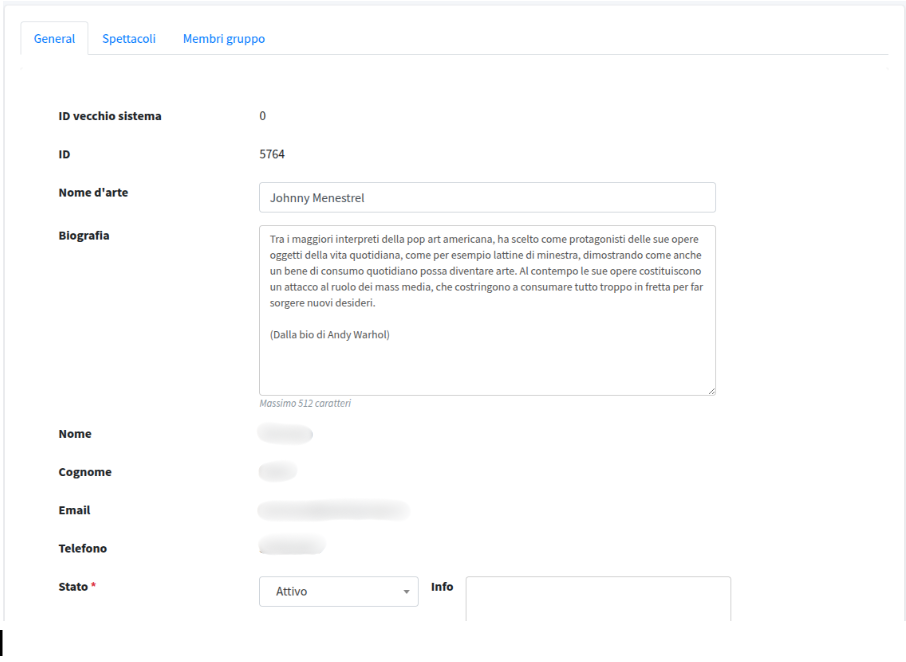This screenshot has height=662, width=906.
Task: Click the Biografia textarea resize handle
Action: pos(711,390)
